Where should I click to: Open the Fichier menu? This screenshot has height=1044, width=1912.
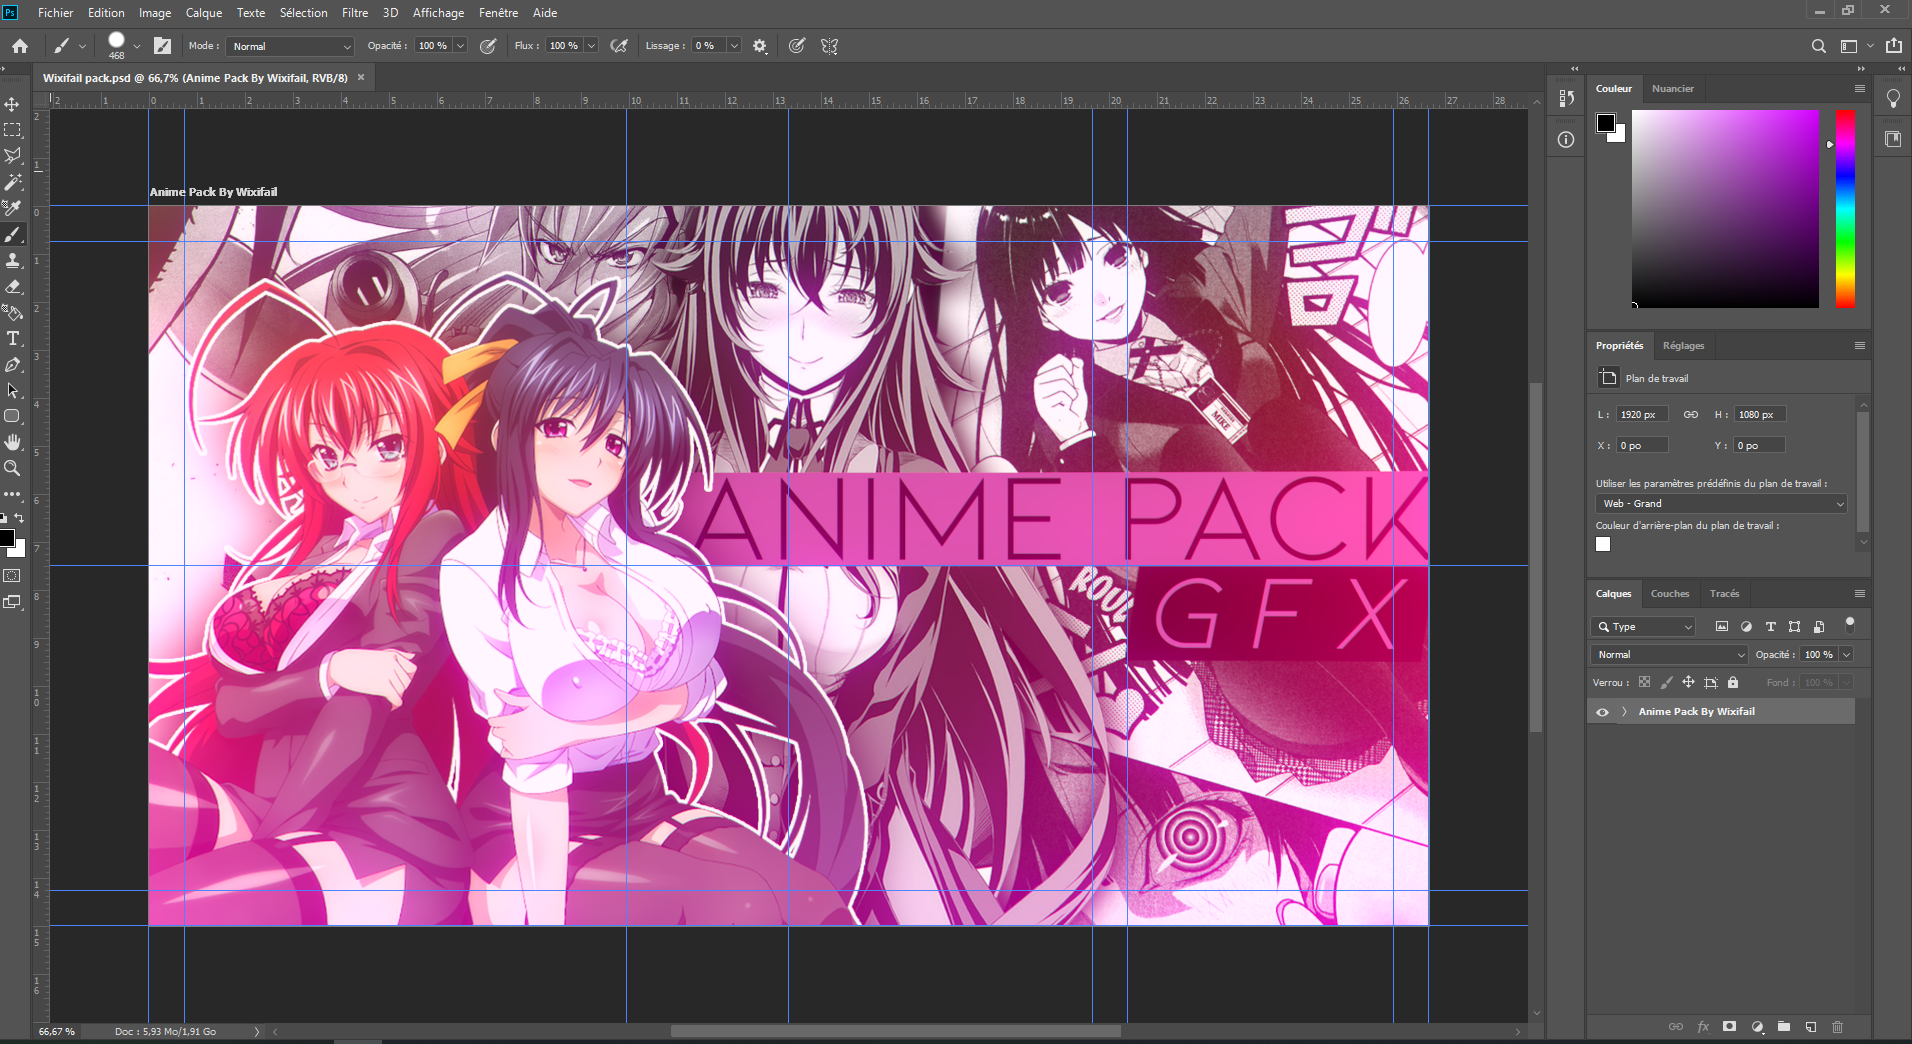[x=56, y=13]
